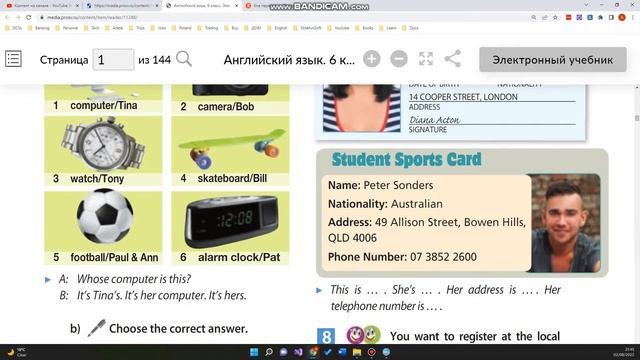640x360 pixels.
Task: Open the weather widget on taskbar
Action: pos(16,352)
